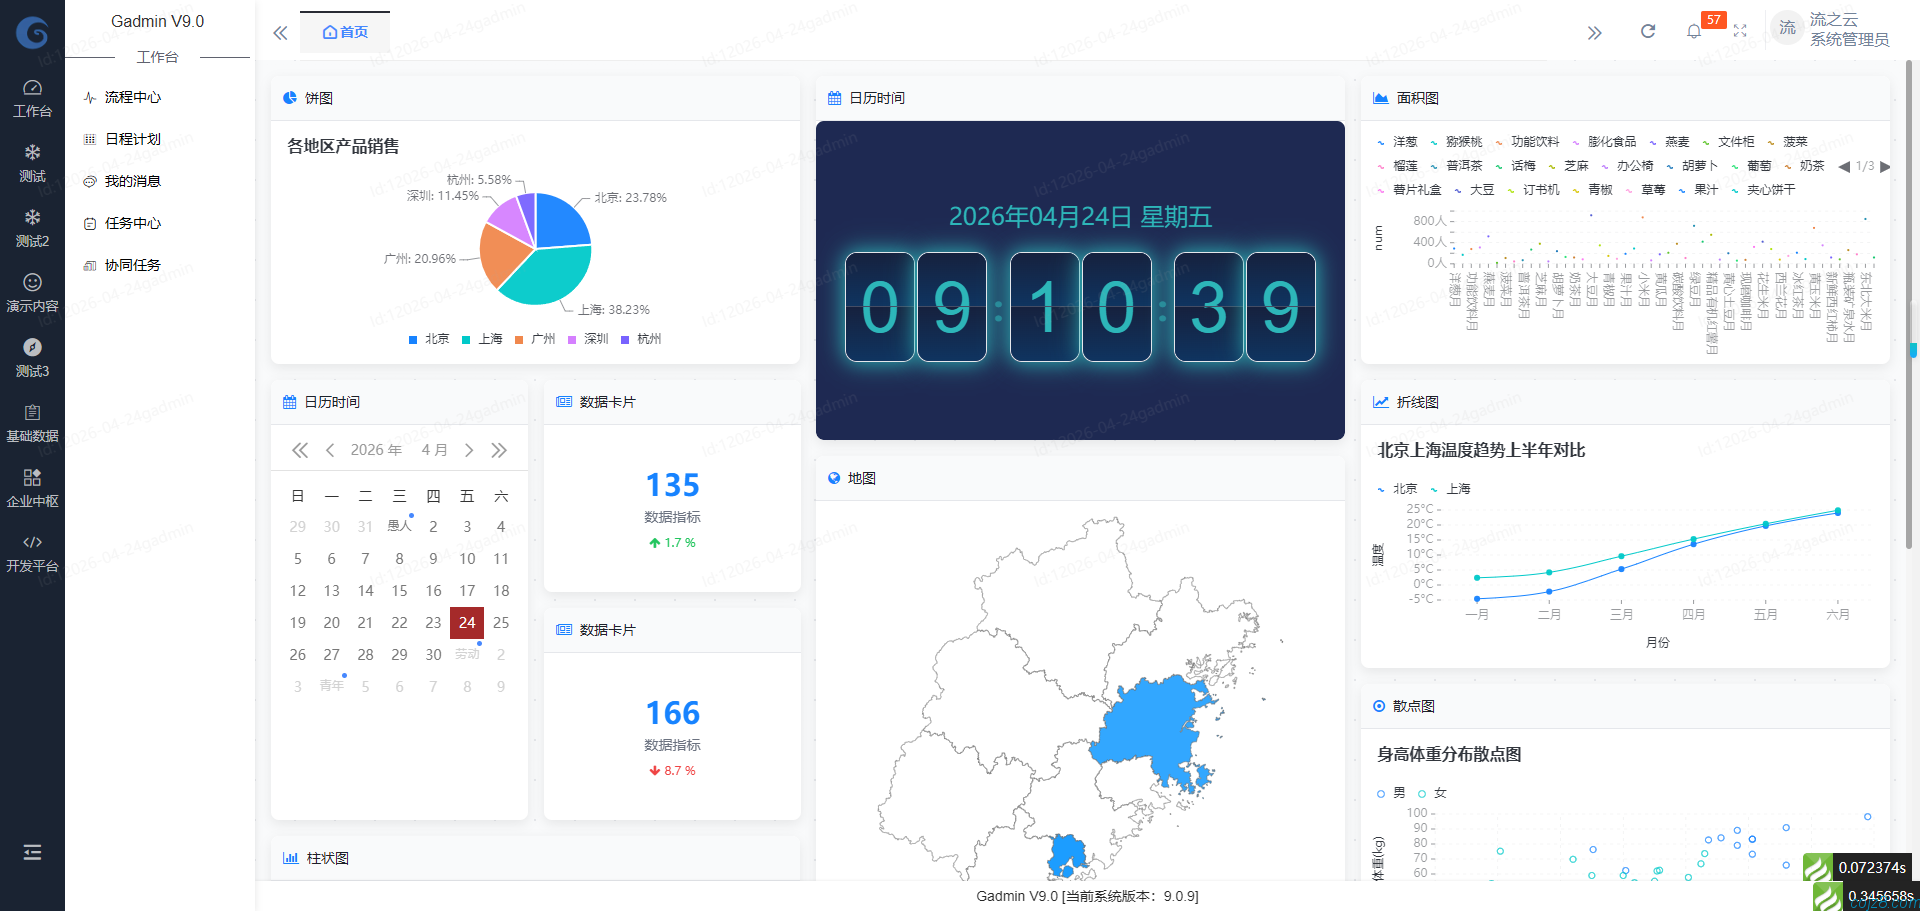Go to next month in the calendar
The image size is (1920, 911).
tap(469, 450)
